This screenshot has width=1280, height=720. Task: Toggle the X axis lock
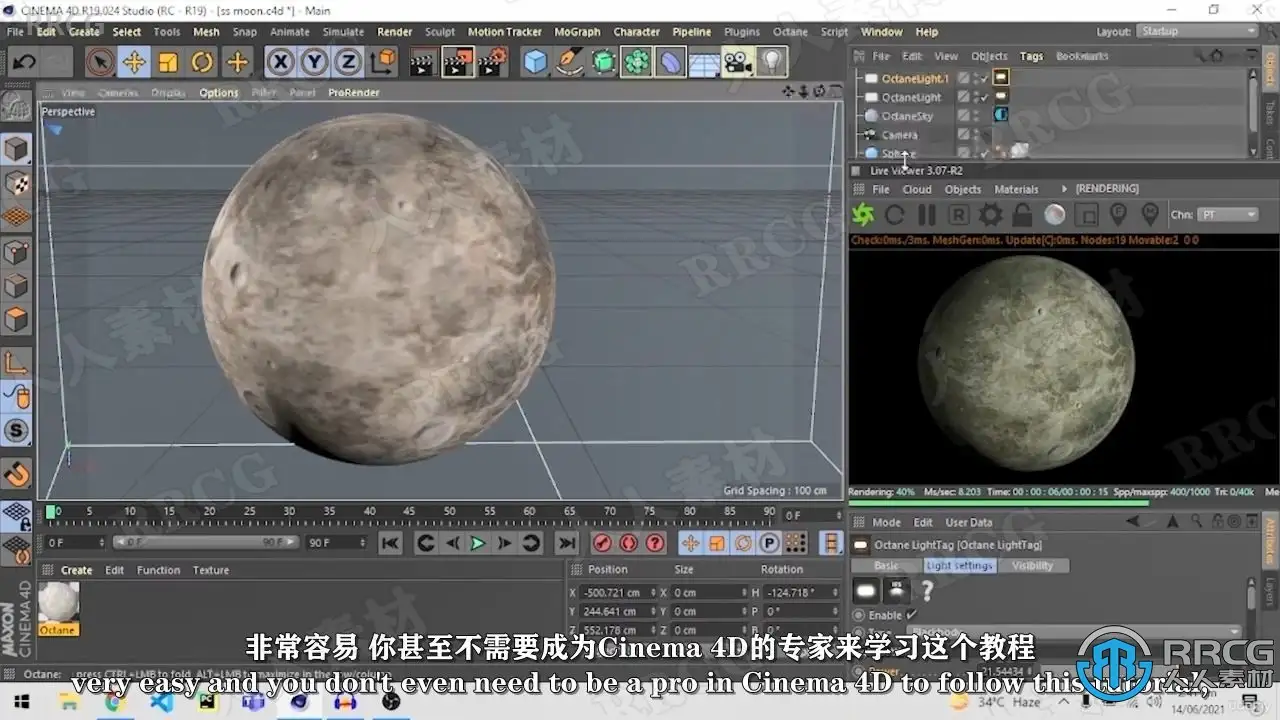[x=281, y=62]
